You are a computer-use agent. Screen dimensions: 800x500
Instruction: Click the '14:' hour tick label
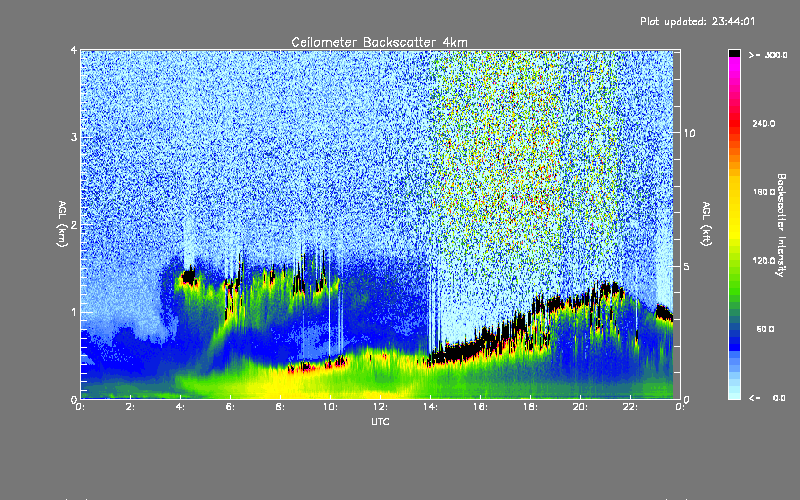pos(431,407)
